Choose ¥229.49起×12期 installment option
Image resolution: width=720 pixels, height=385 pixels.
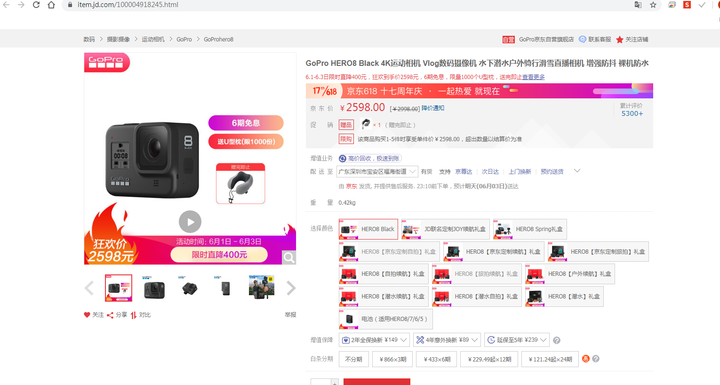coord(489,359)
